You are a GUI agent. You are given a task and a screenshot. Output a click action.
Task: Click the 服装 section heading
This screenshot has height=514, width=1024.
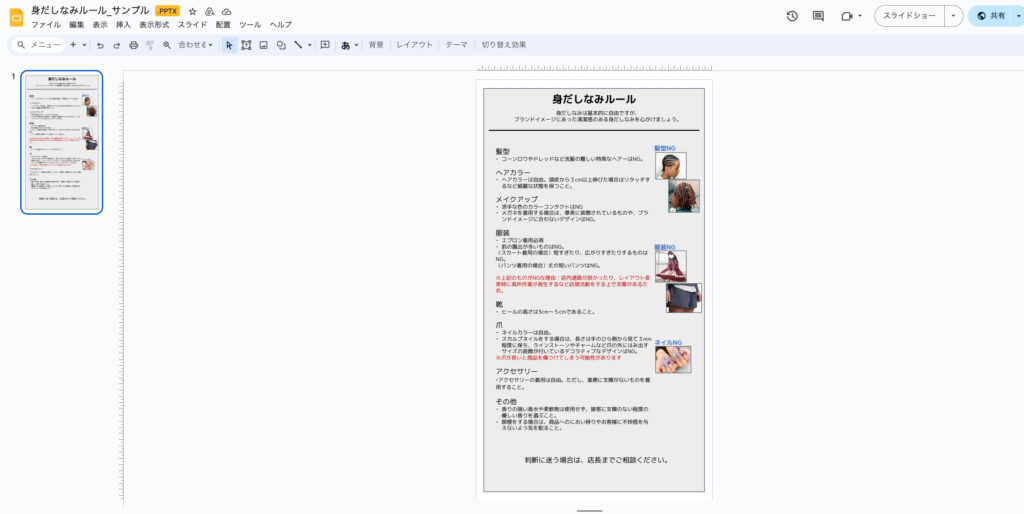502,233
